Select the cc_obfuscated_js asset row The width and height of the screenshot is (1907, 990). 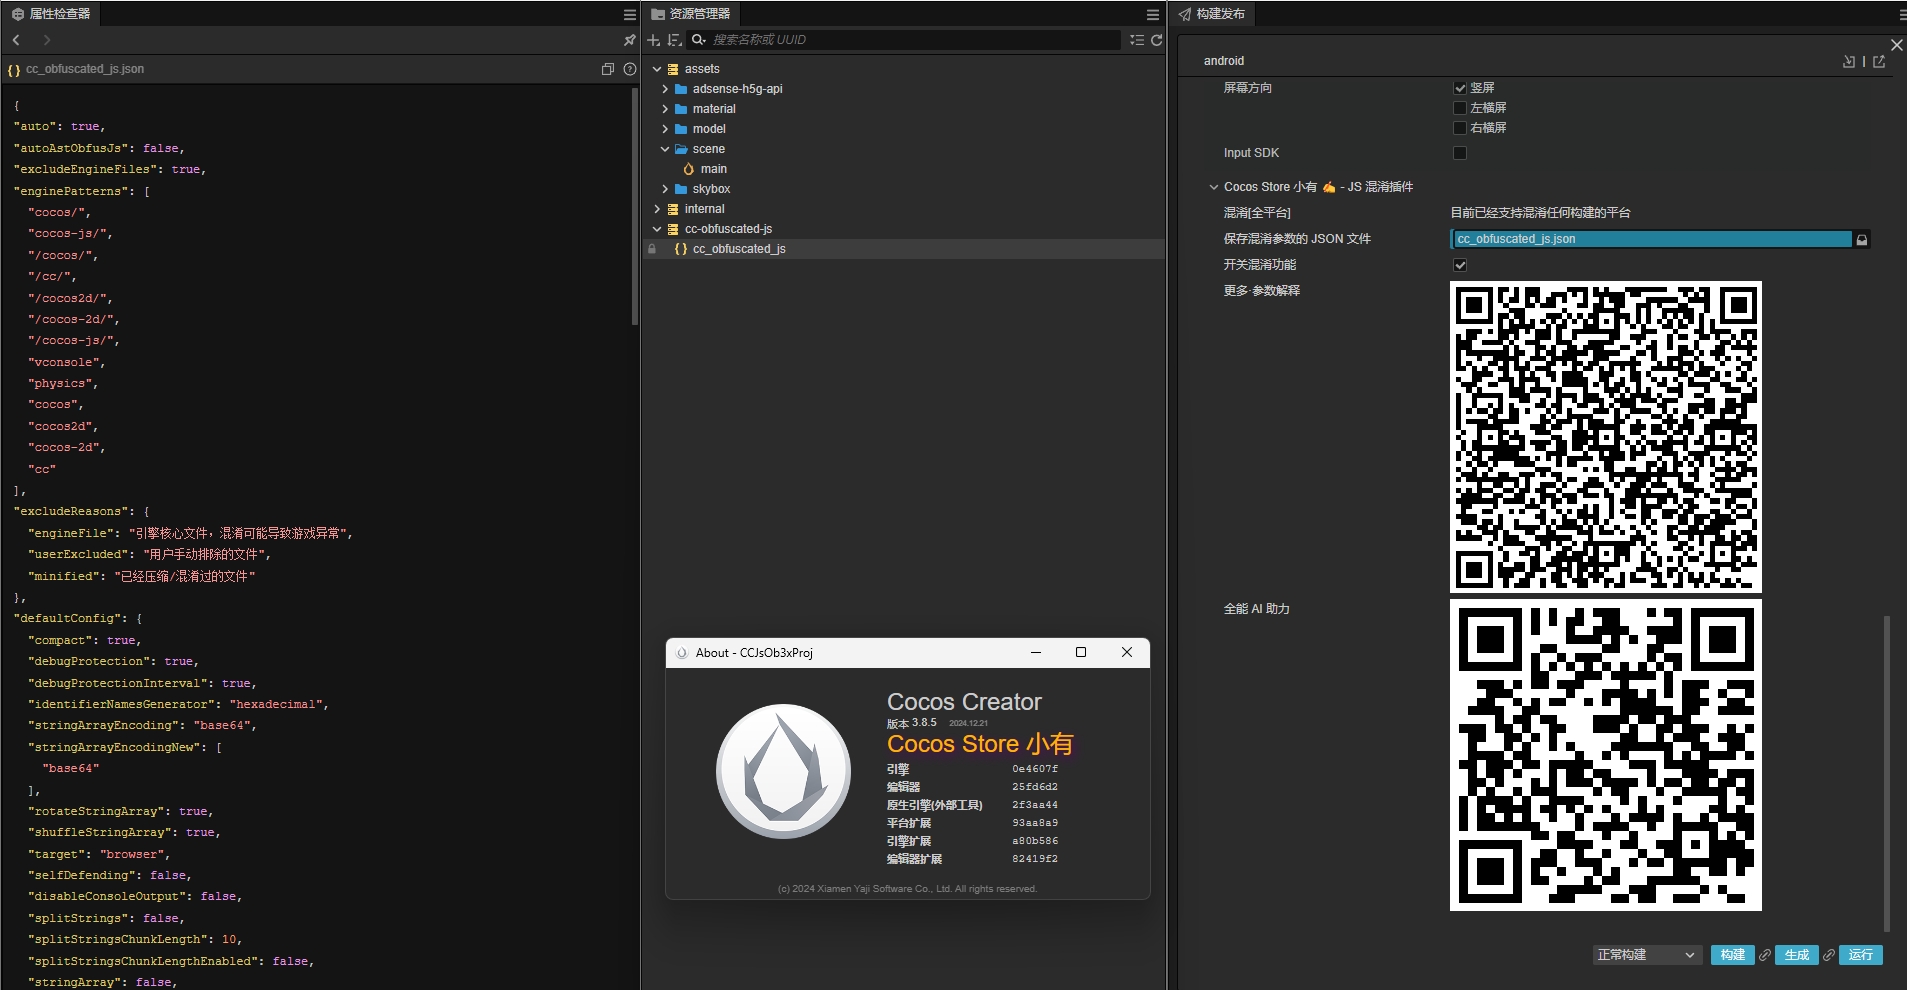tap(904, 249)
